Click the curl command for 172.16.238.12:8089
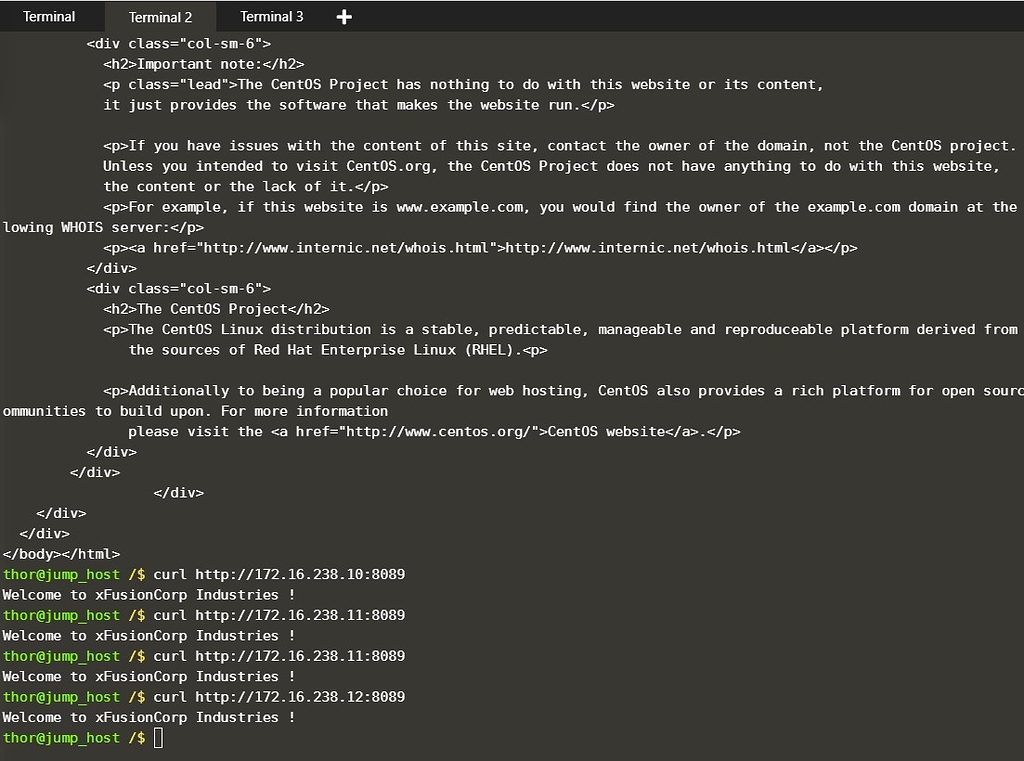 tap(279, 697)
